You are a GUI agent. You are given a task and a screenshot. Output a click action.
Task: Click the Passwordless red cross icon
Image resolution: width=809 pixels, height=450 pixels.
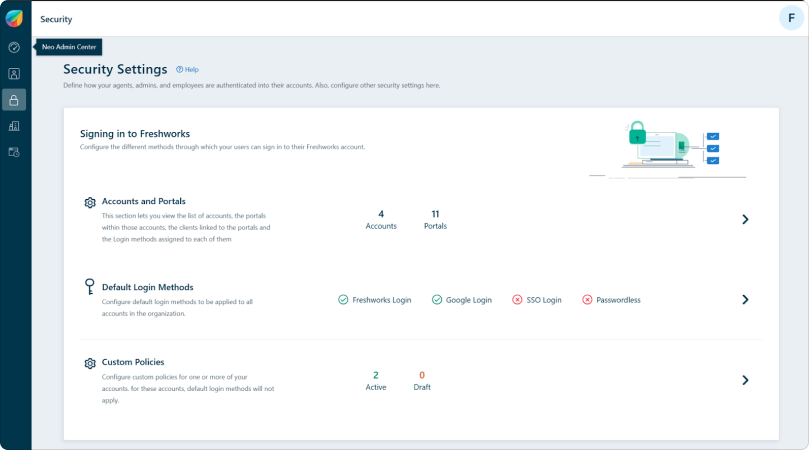point(587,300)
